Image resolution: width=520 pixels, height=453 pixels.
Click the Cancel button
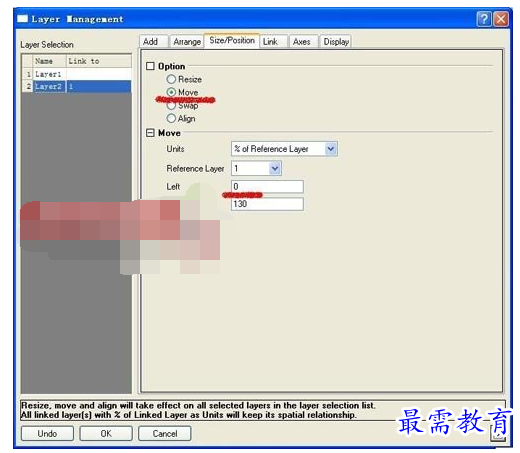tap(165, 433)
